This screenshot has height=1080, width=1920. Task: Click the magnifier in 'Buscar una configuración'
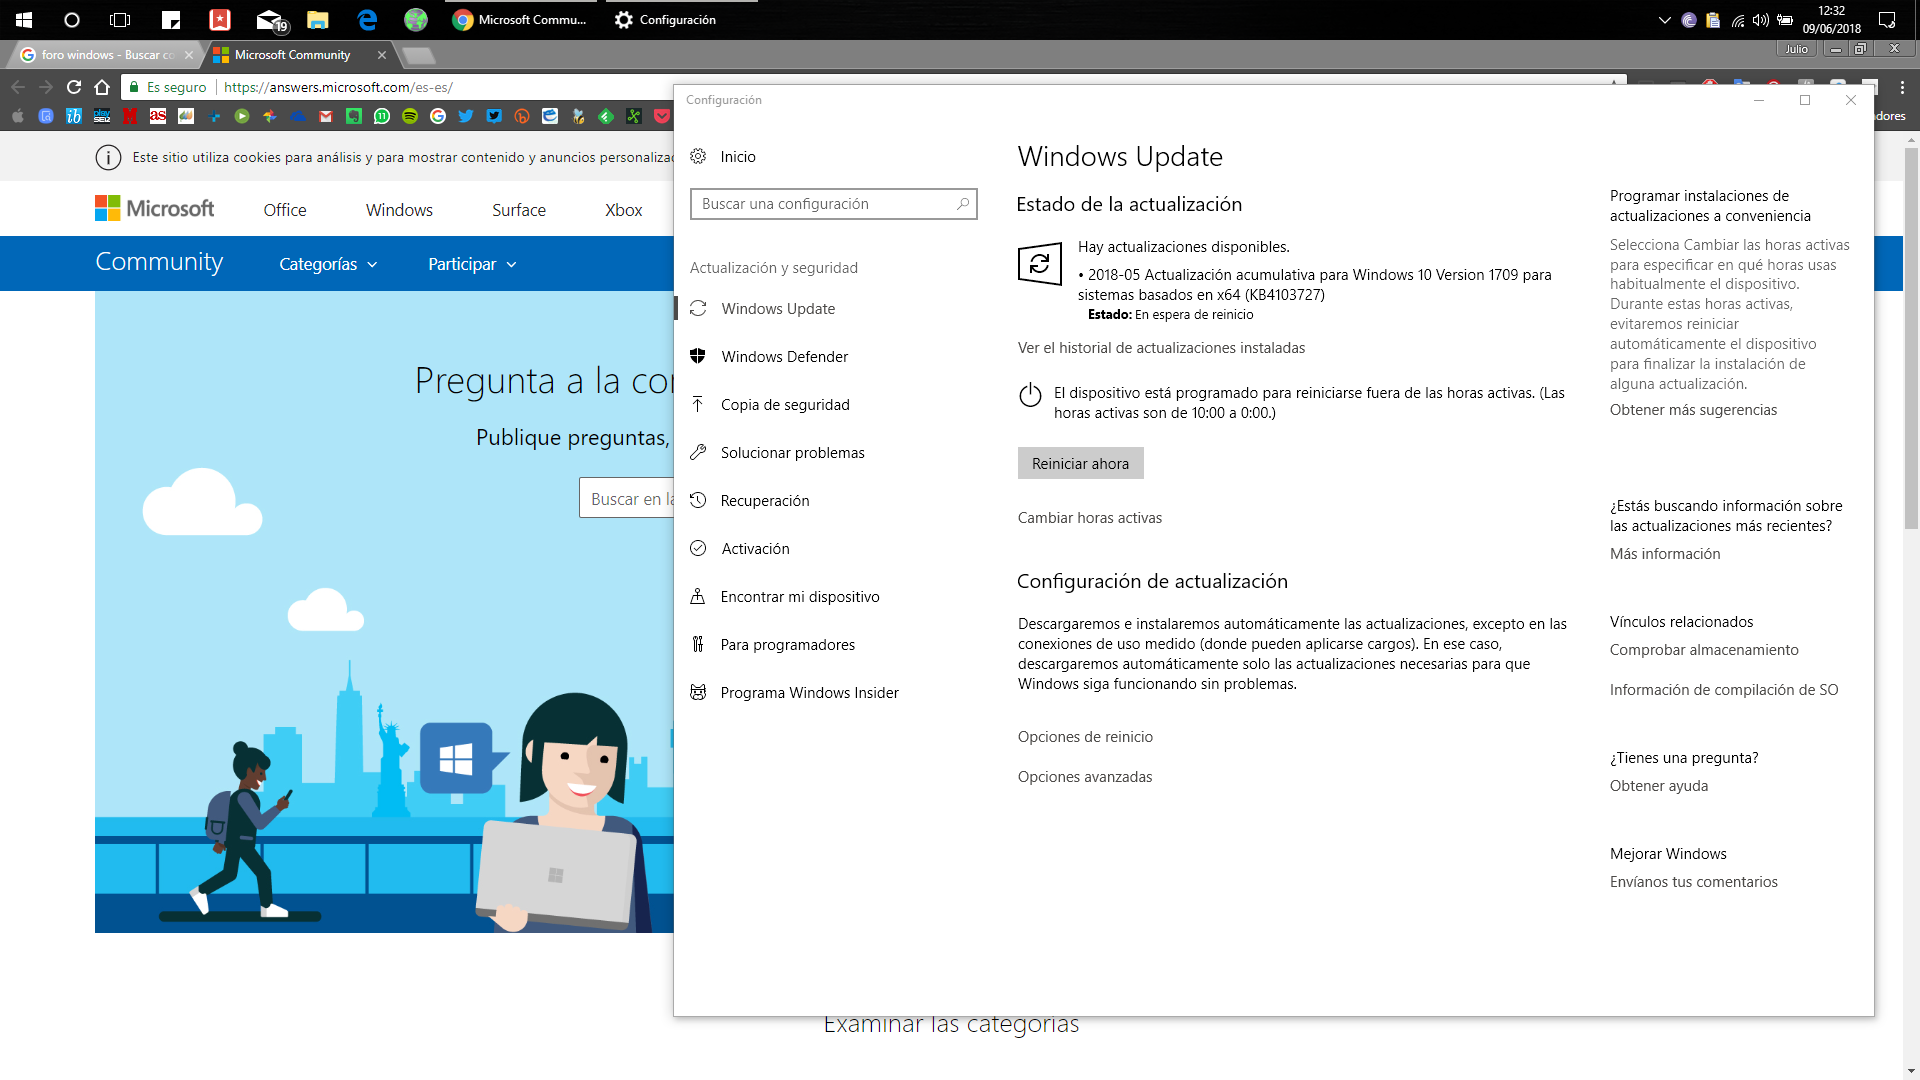tap(963, 204)
